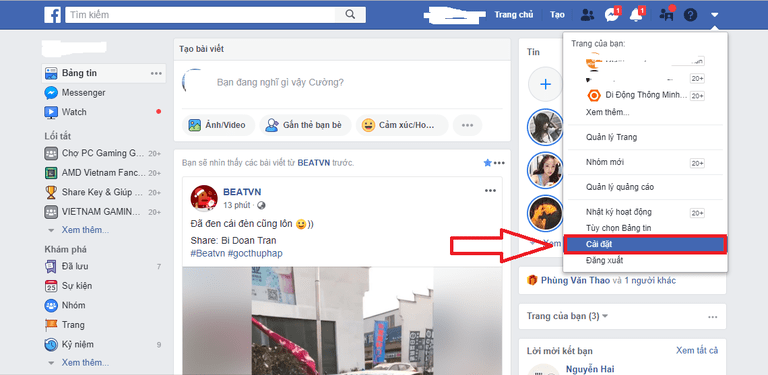Expand Trang của bạn (3) dropdown
768x375 pixels.
point(567,316)
